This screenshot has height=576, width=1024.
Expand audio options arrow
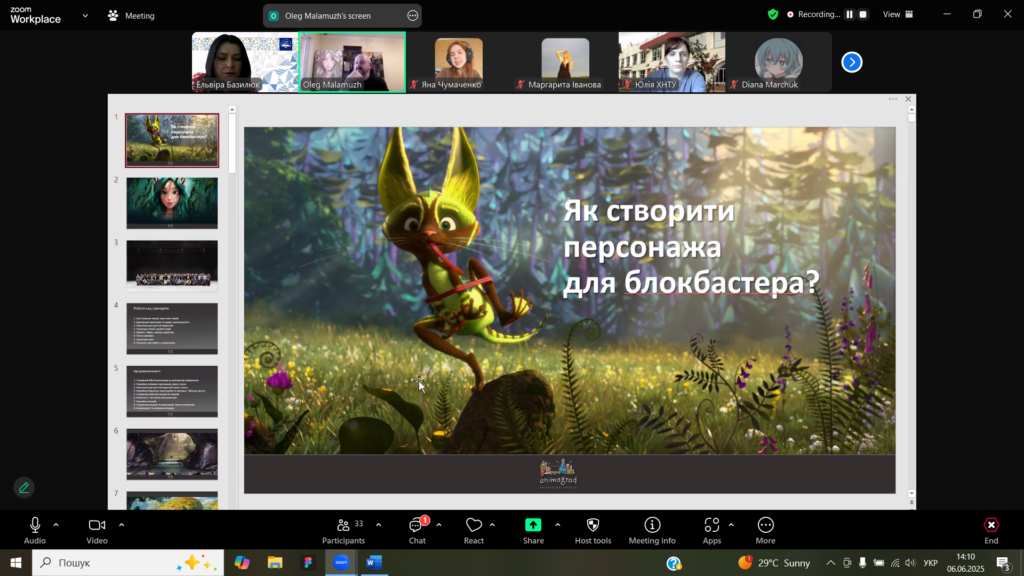[x=56, y=525]
